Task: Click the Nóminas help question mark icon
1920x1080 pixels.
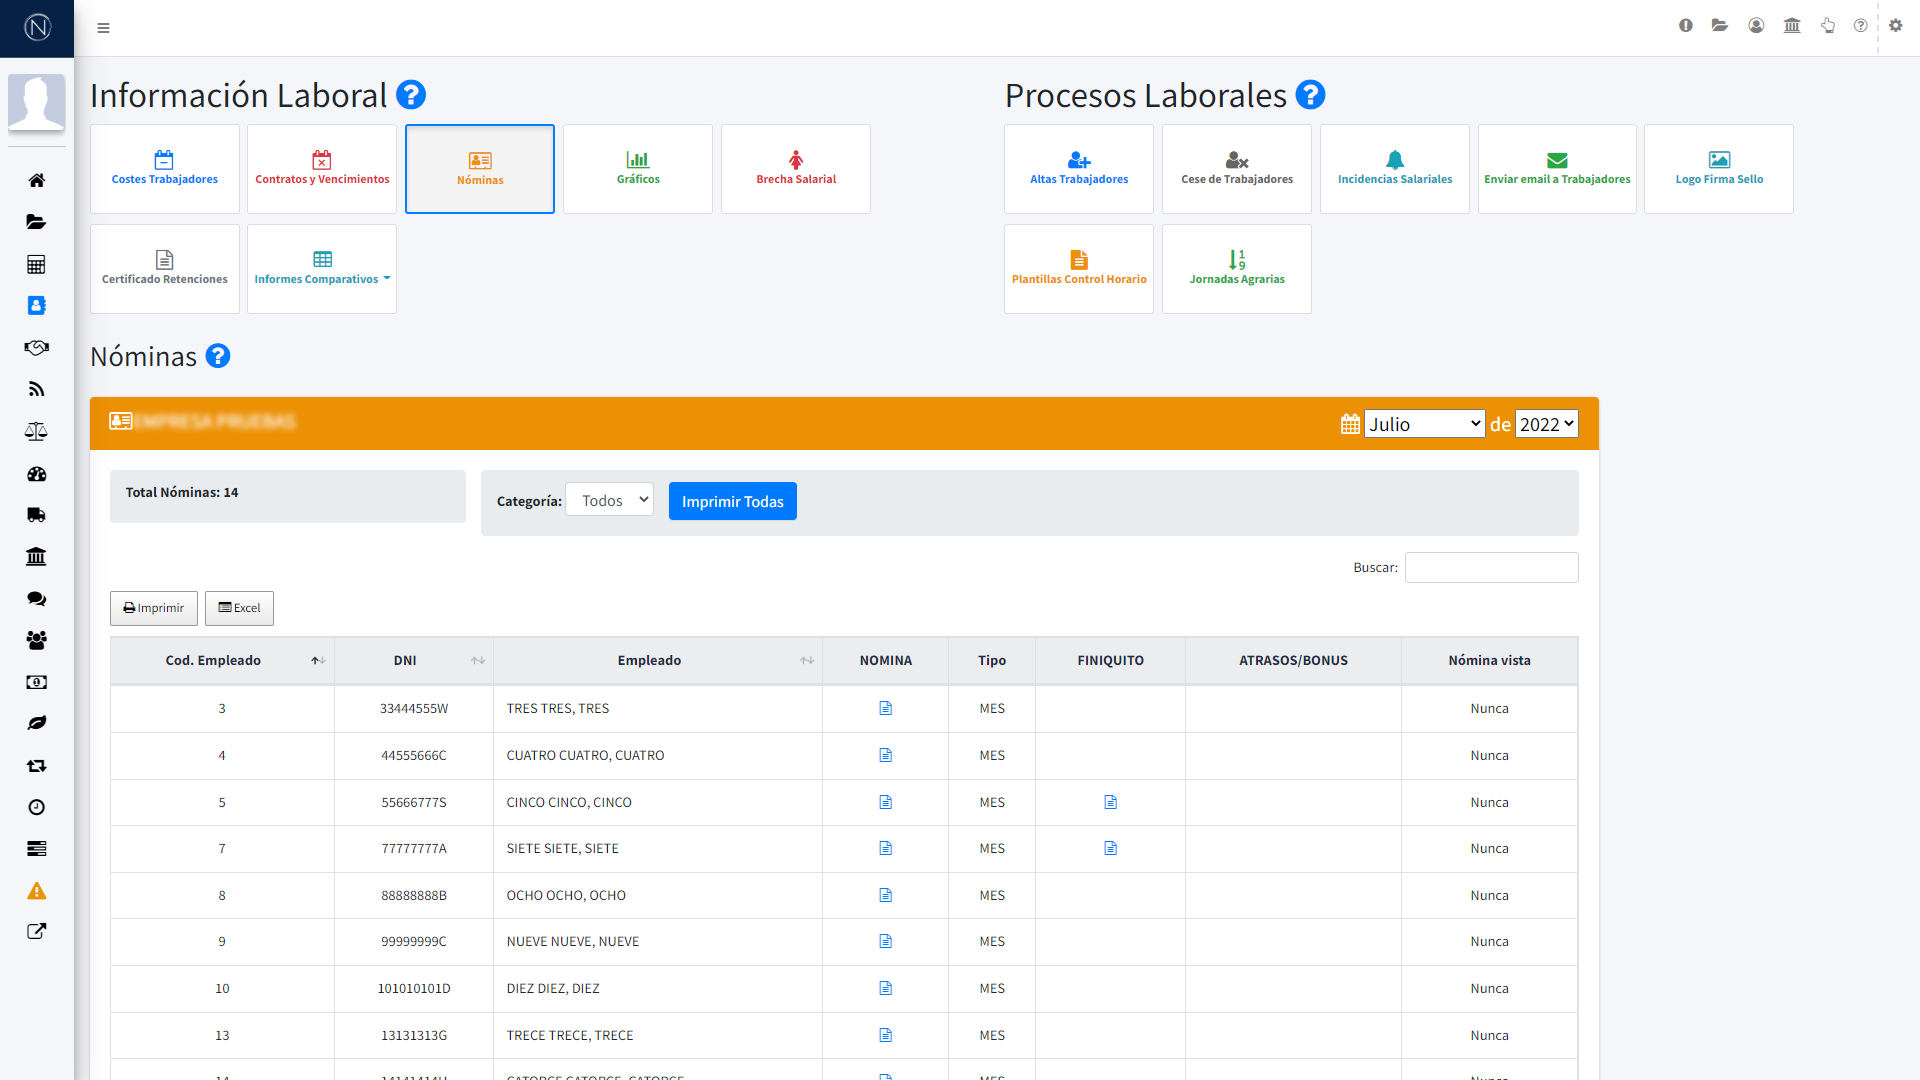Action: pos(218,356)
